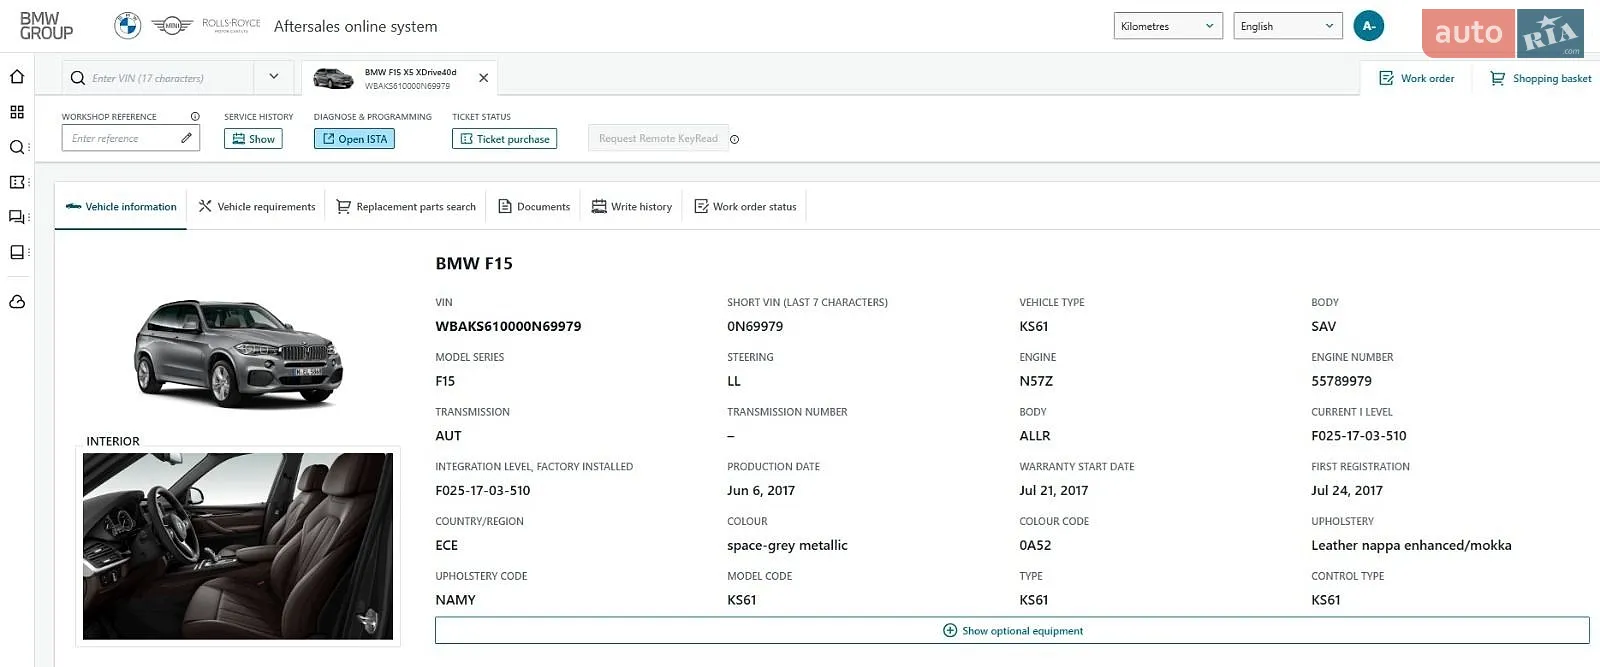Screen dimensions: 1600x667
Task: Click the Open ISTA button
Action: [x=354, y=139]
